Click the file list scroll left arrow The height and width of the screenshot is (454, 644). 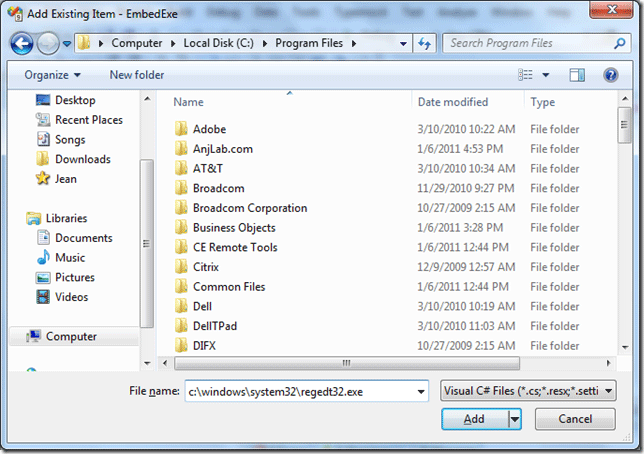165,363
